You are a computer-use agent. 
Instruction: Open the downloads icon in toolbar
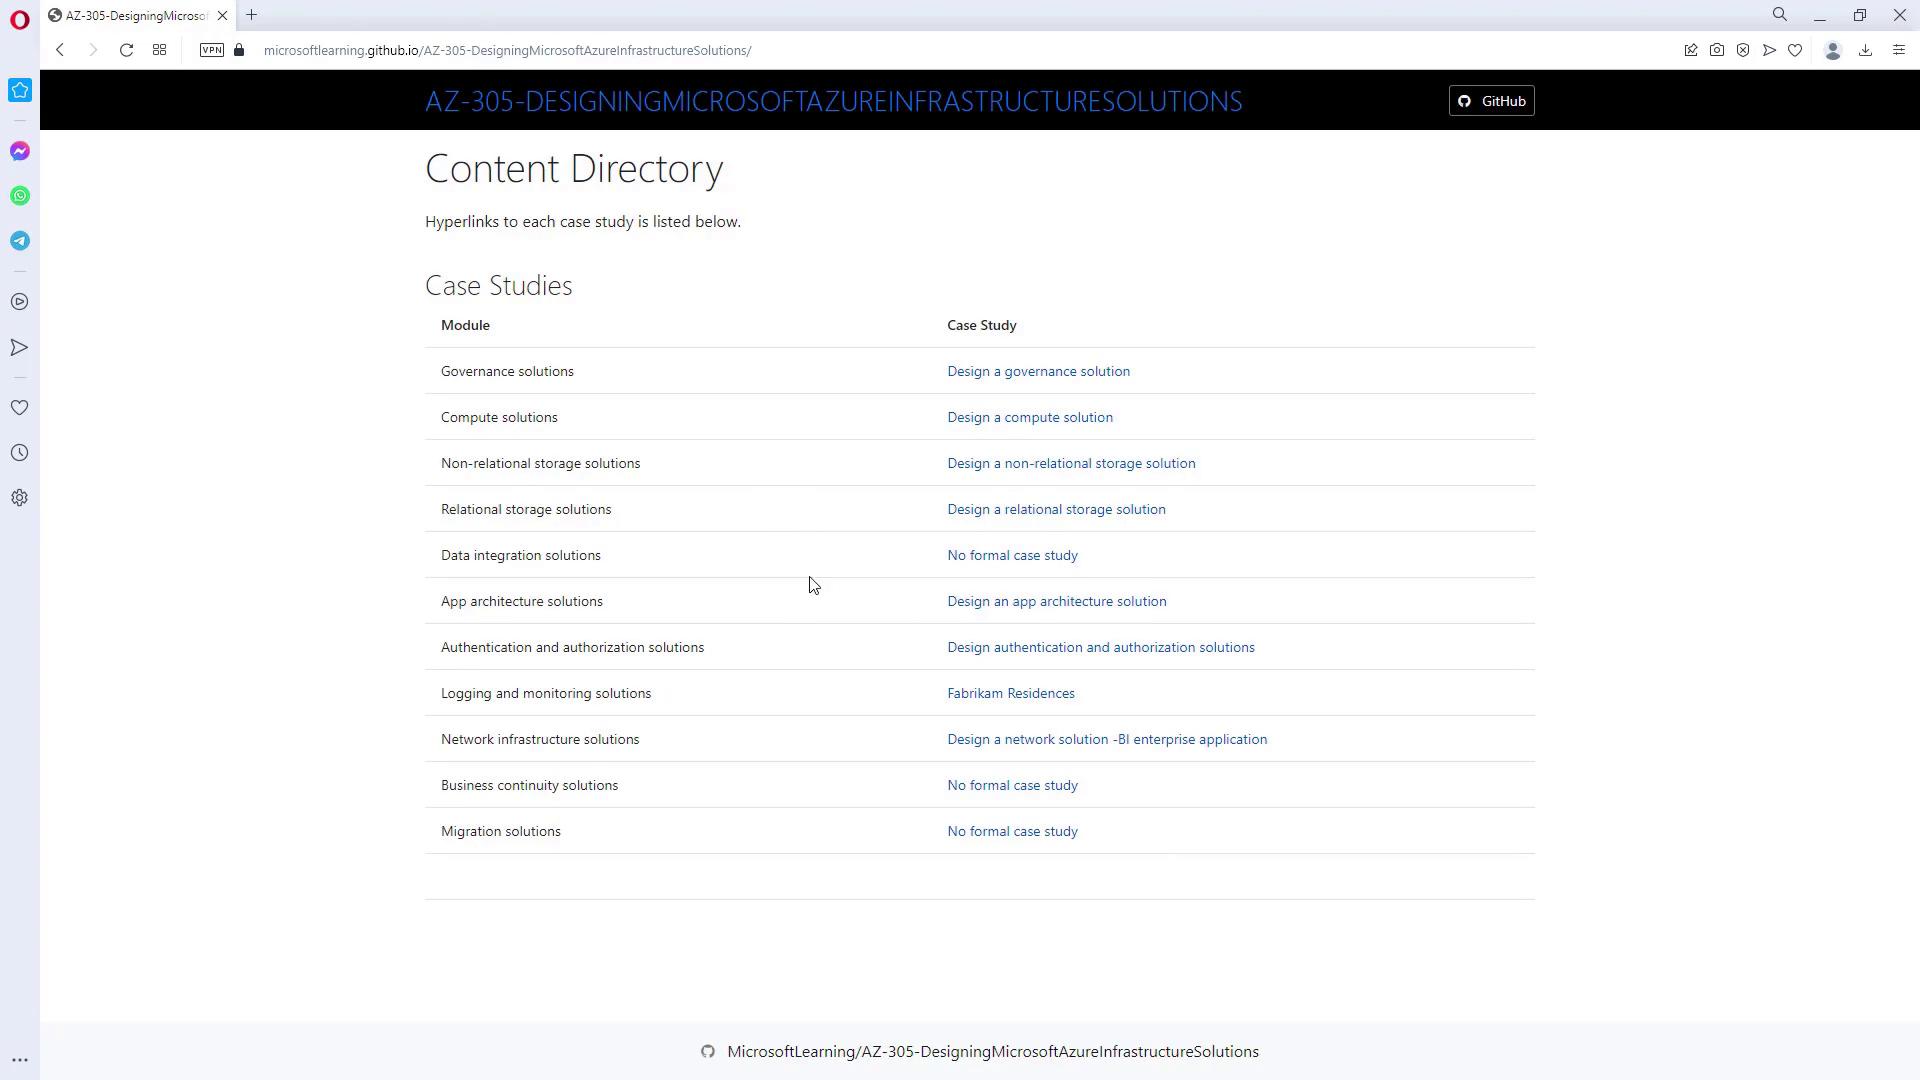(1865, 50)
